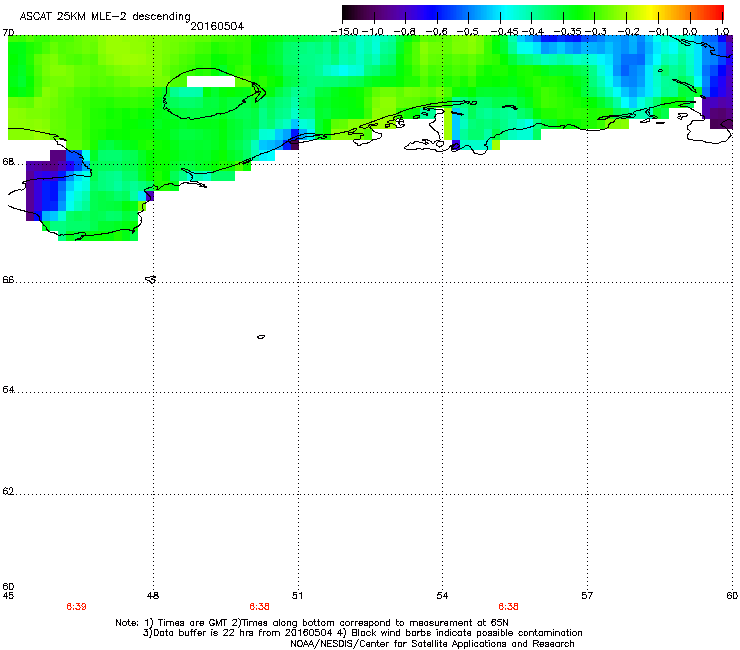The width and height of the screenshot is (740, 650).
Task: Click the latitude '62' axis label
Action: [x=8, y=491]
